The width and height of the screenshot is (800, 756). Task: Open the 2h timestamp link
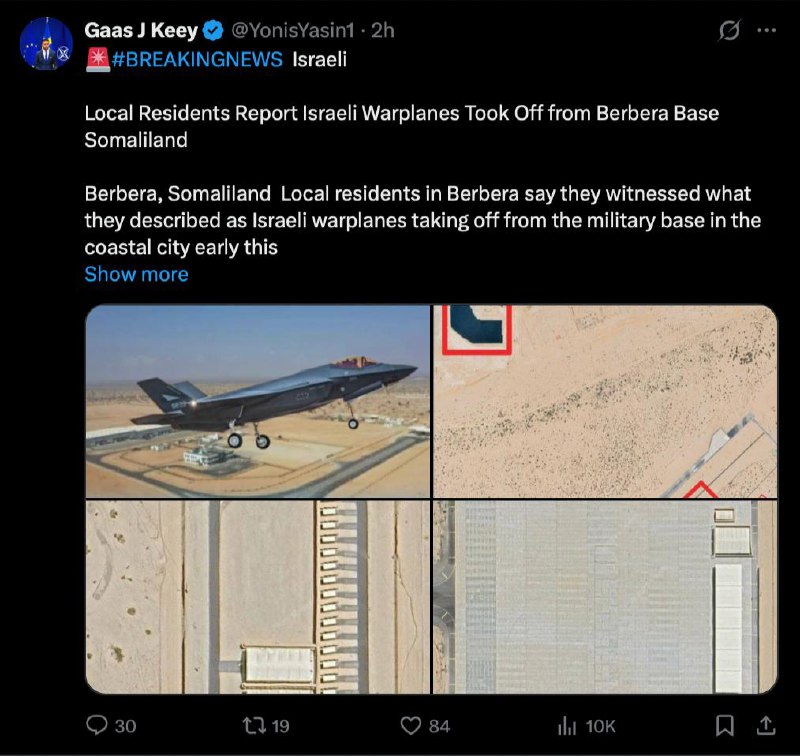[x=383, y=30]
